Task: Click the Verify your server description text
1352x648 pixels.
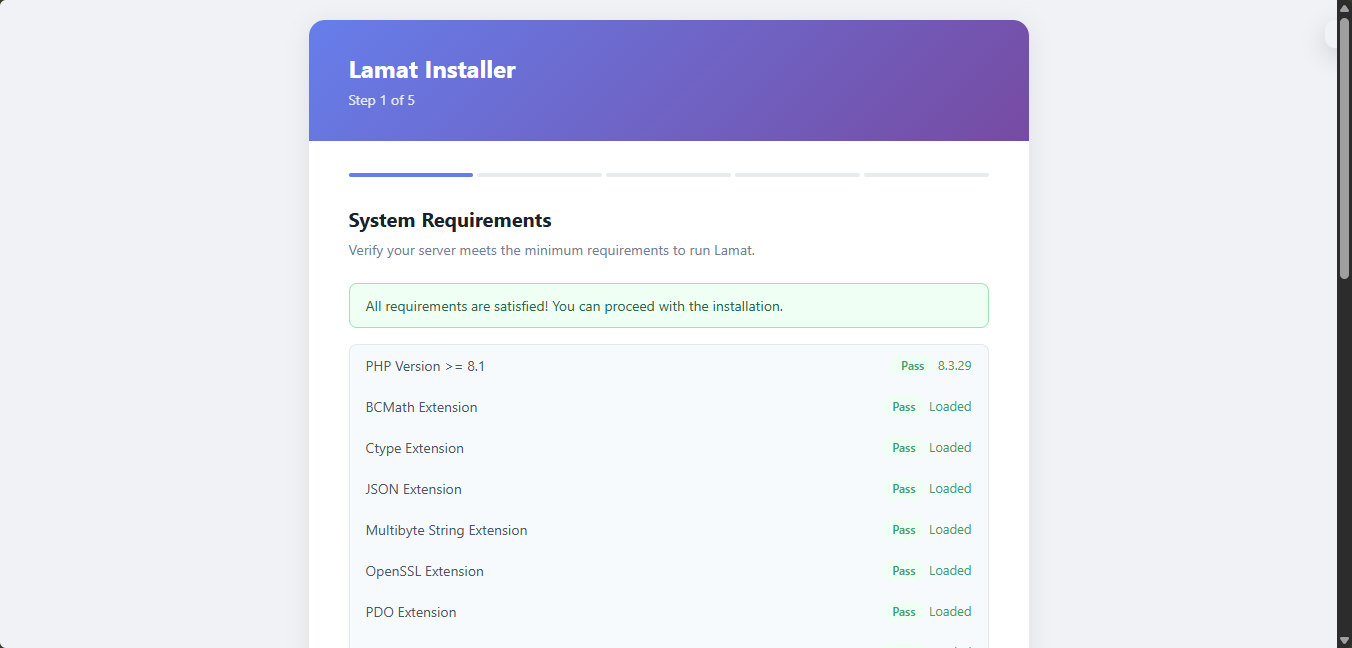Action: tap(552, 250)
